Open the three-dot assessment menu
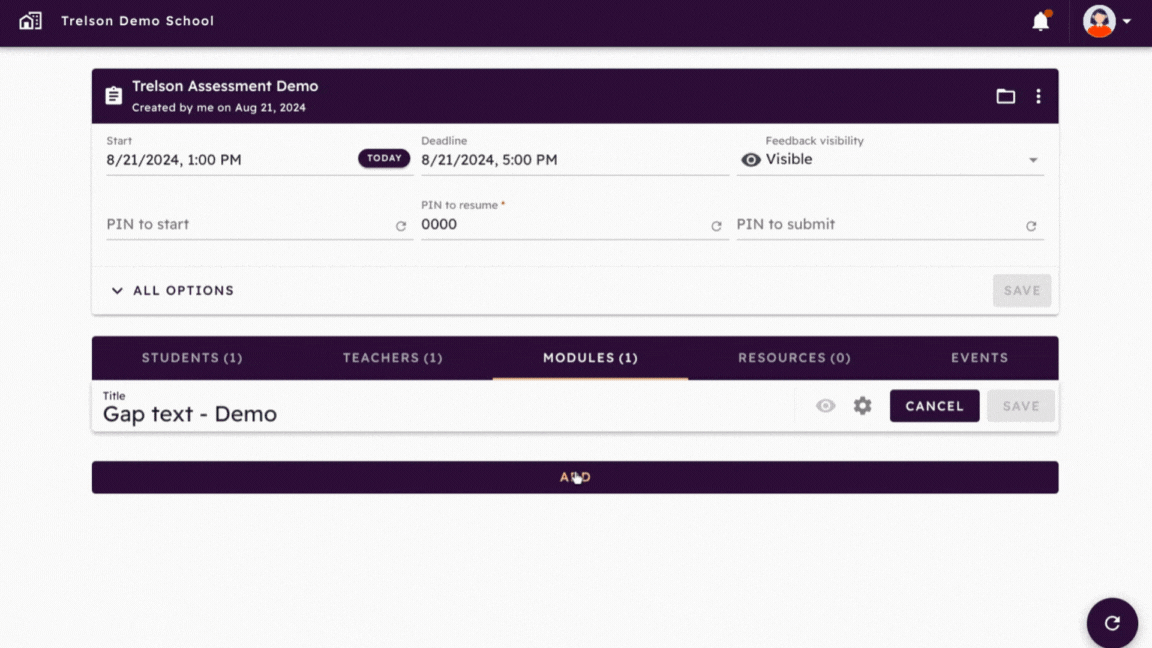The width and height of the screenshot is (1152, 648). [1038, 96]
